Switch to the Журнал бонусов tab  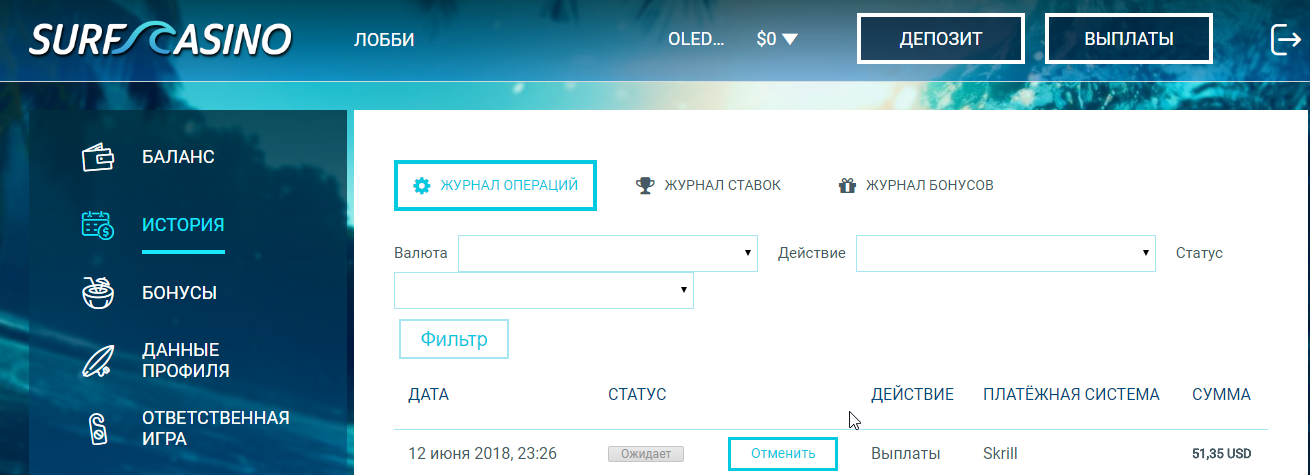pyautogui.click(x=917, y=185)
